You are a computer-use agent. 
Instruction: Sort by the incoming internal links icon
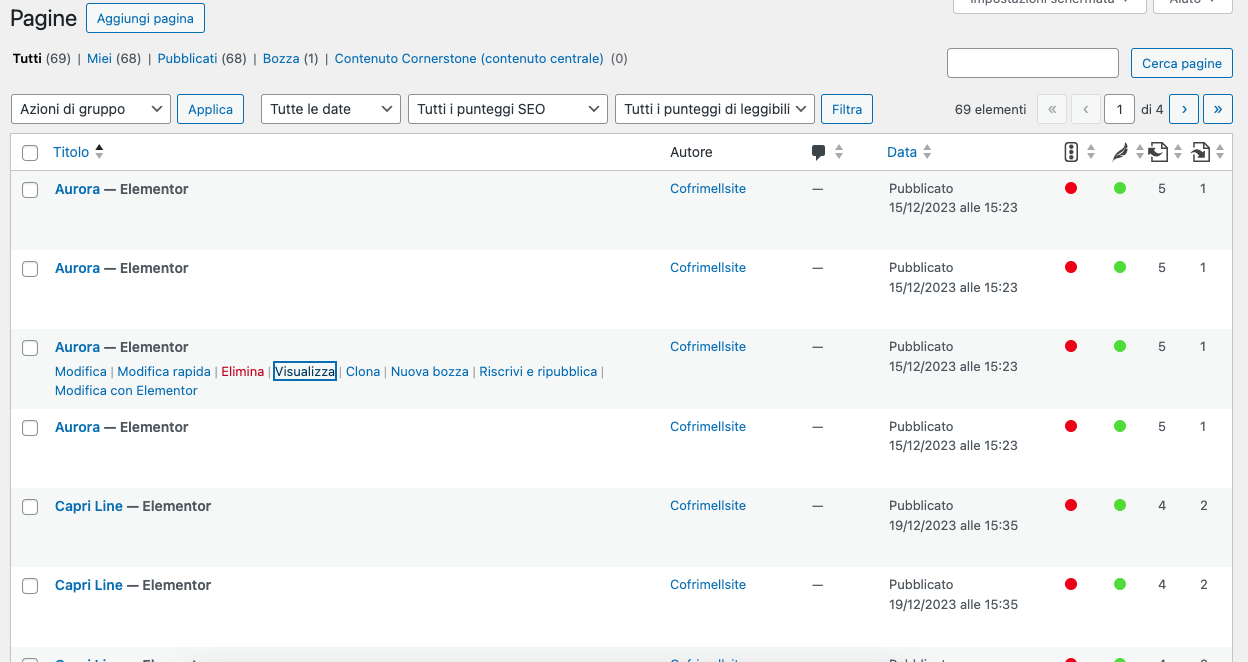coord(1209,152)
